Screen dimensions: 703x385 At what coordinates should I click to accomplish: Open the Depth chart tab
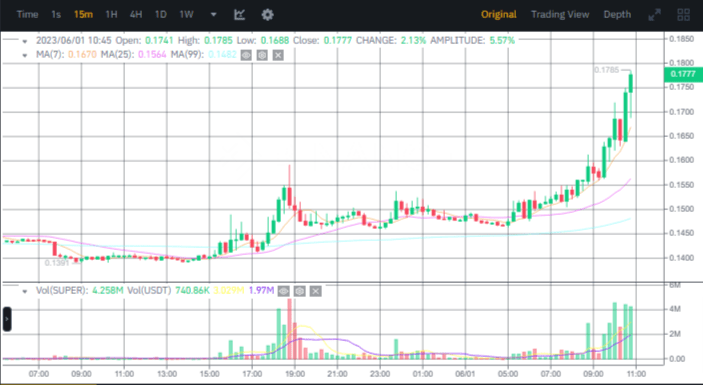[x=617, y=14]
